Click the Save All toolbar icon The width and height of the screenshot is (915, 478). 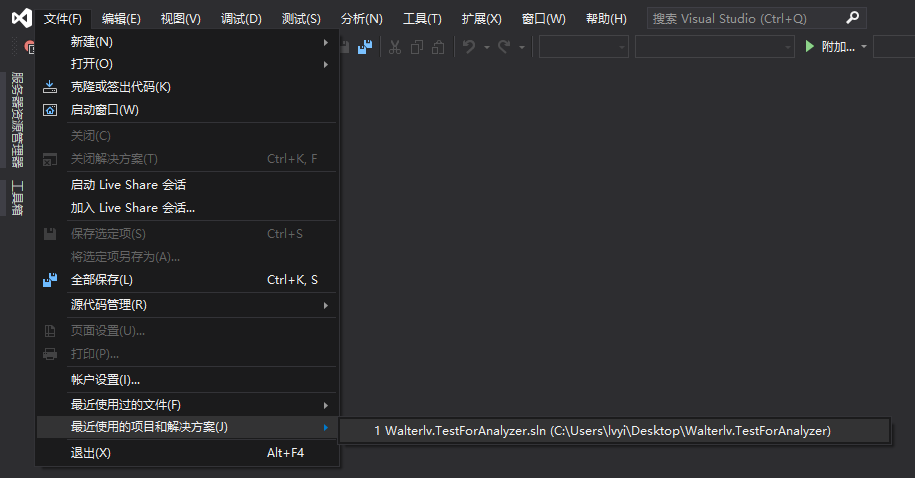click(x=365, y=47)
